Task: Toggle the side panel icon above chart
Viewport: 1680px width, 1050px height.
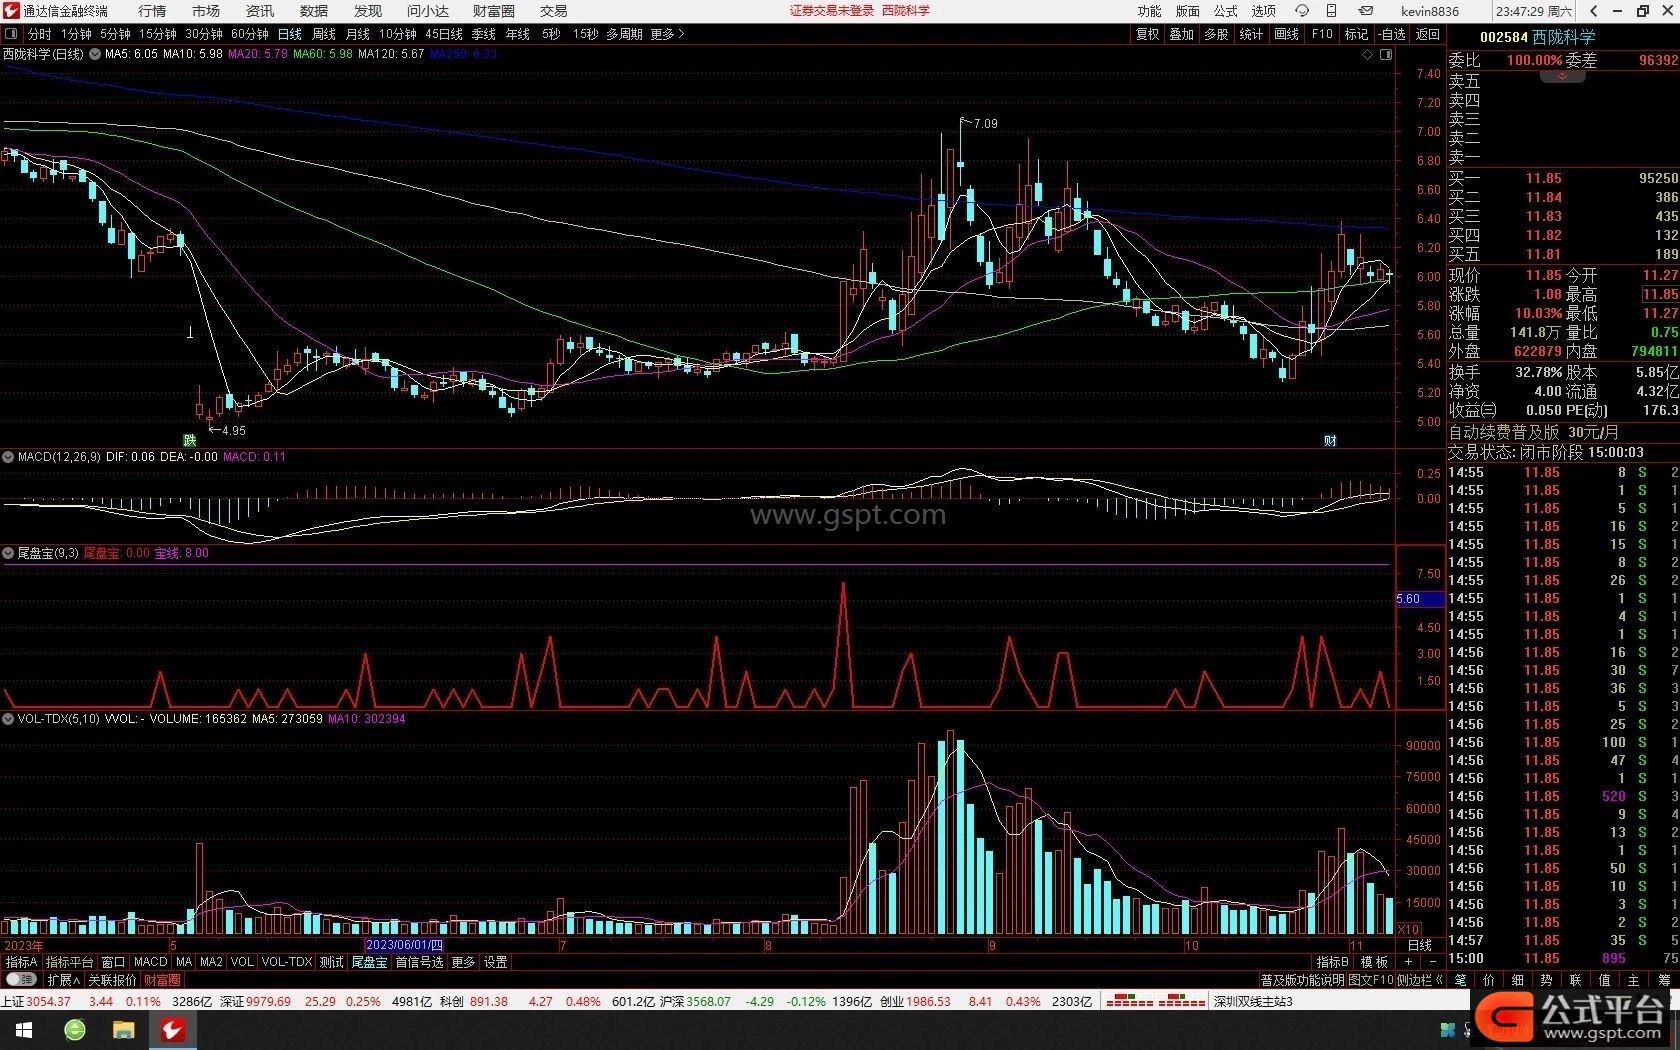Action: (1386, 55)
